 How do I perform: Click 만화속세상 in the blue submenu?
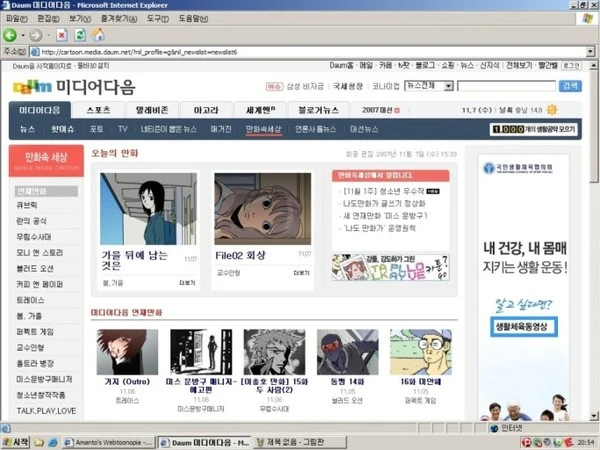point(263,129)
